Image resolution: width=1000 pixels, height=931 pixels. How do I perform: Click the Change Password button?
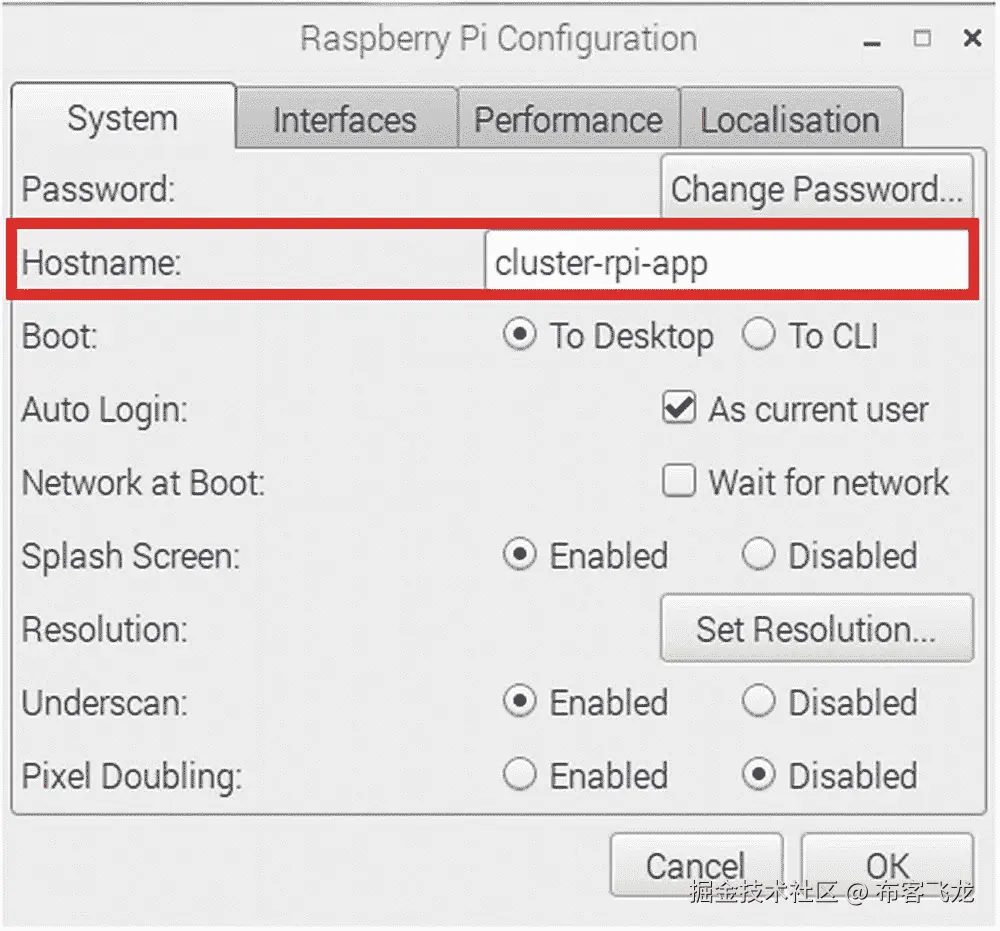(x=816, y=188)
